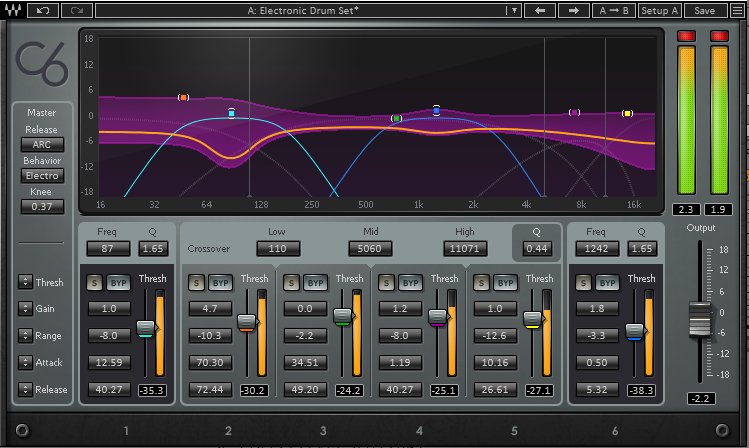The width and height of the screenshot is (749, 448).
Task: Click the band 6 Q value 1.65
Action: [642, 248]
